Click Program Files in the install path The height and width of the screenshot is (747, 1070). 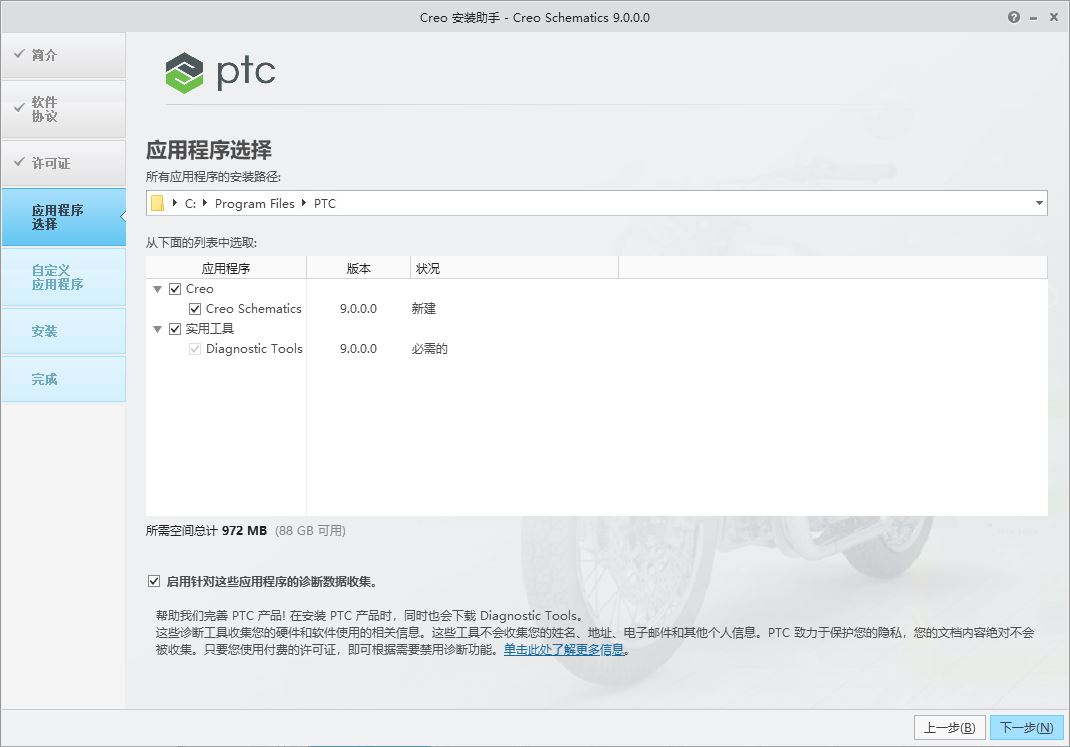point(255,203)
